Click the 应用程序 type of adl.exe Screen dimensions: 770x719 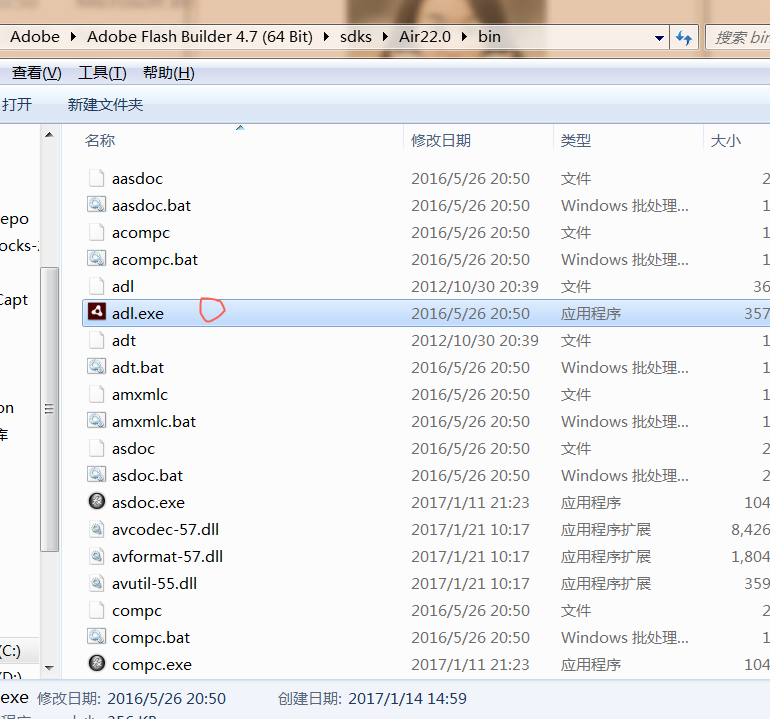(591, 313)
